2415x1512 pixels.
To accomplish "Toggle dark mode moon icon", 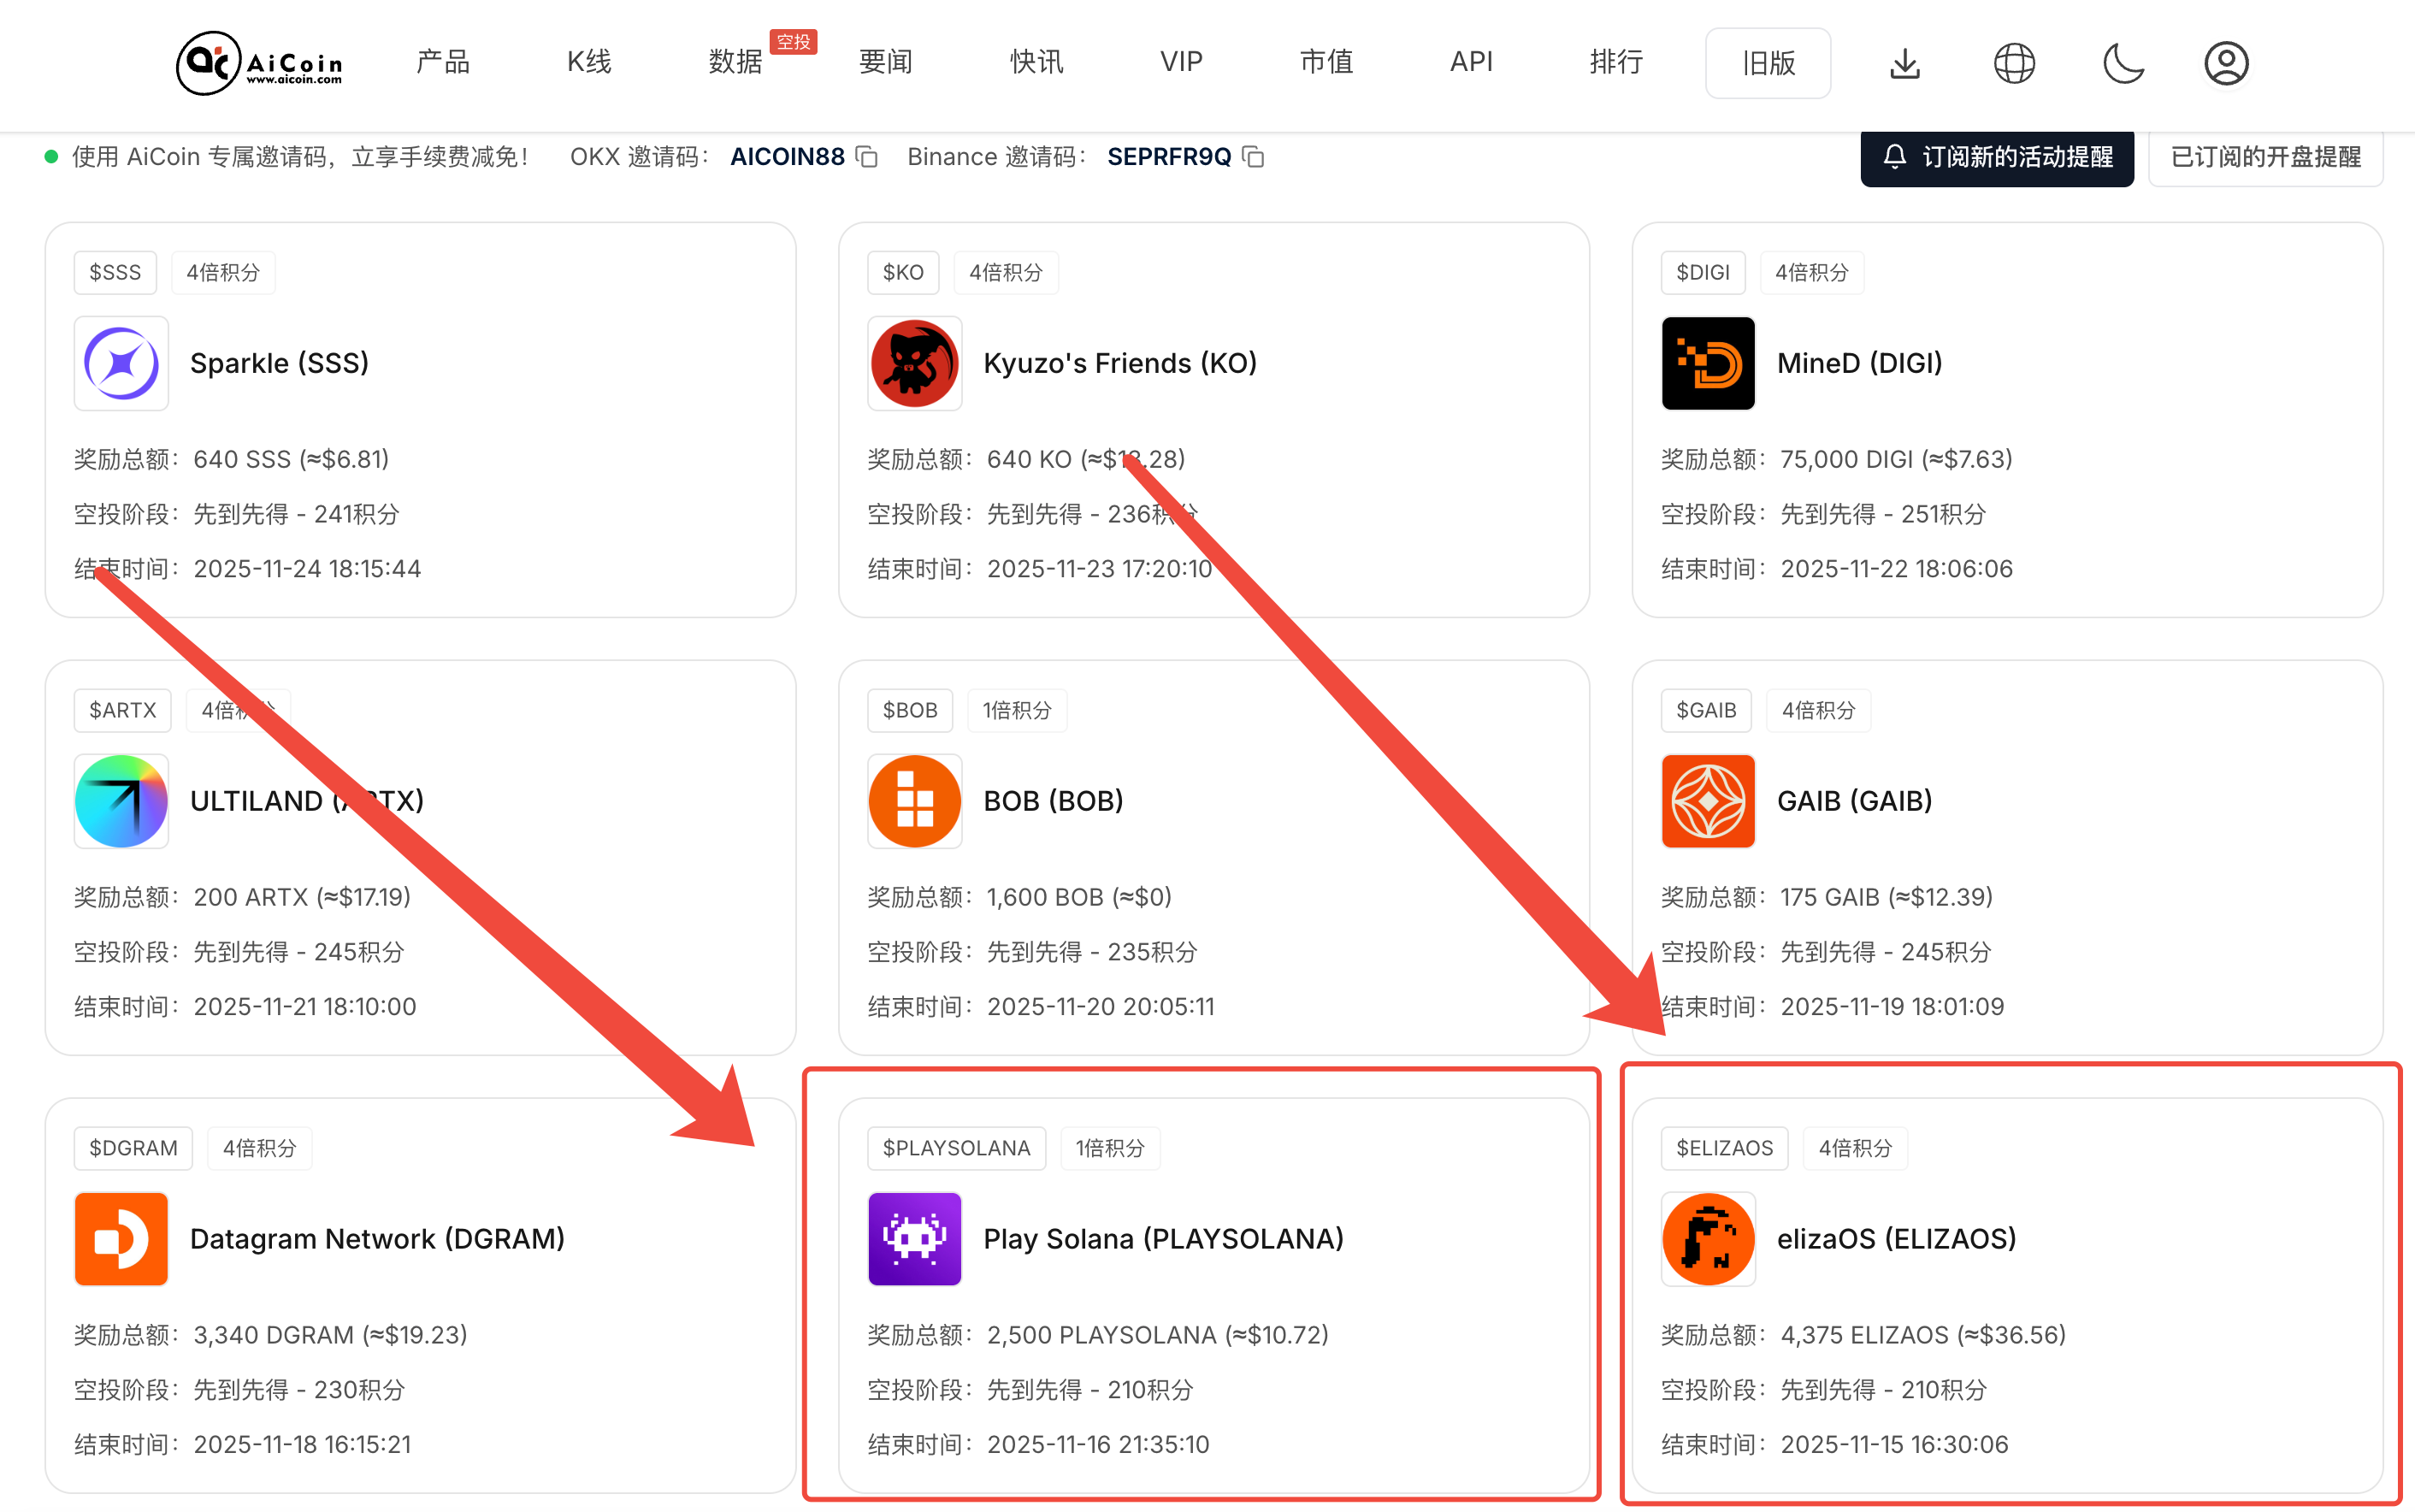I will [x=2123, y=63].
